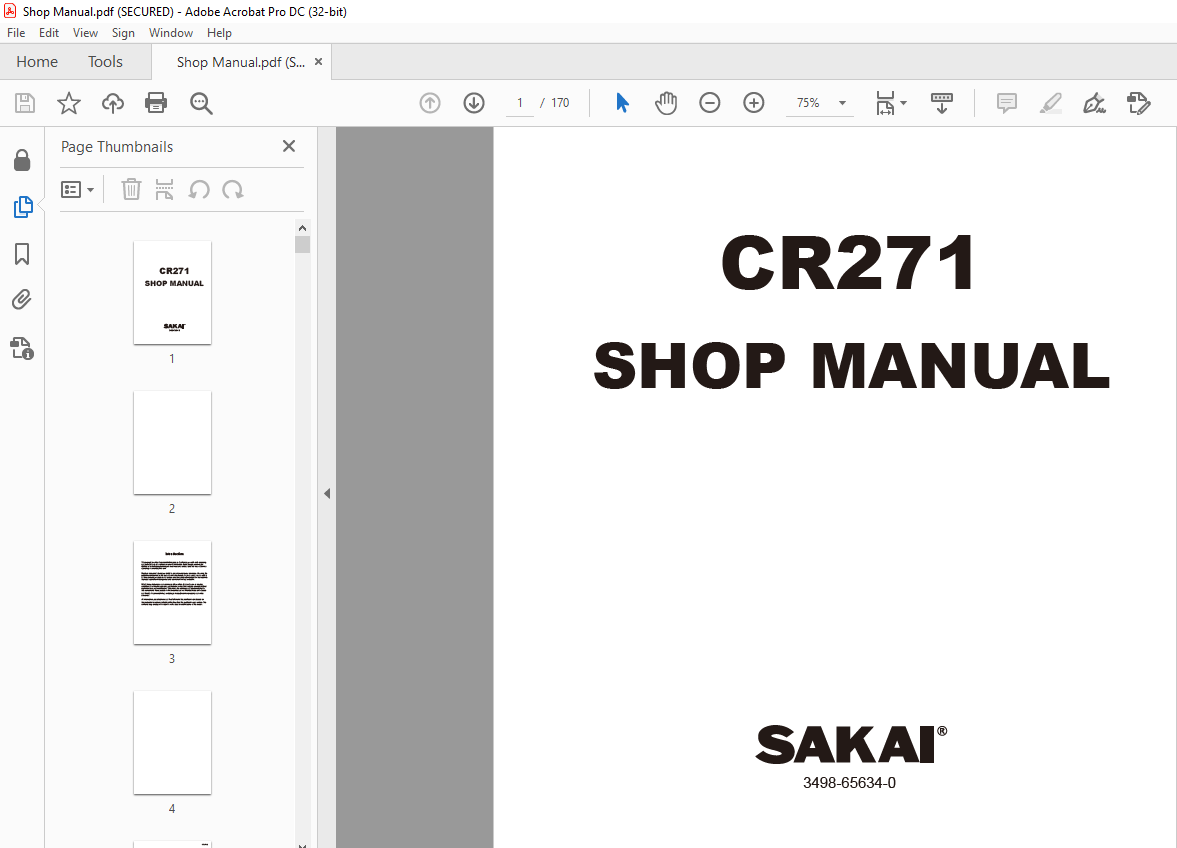Open the Sign document pen icon
This screenshot has width=1177, height=848.
tap(1094, 103)
